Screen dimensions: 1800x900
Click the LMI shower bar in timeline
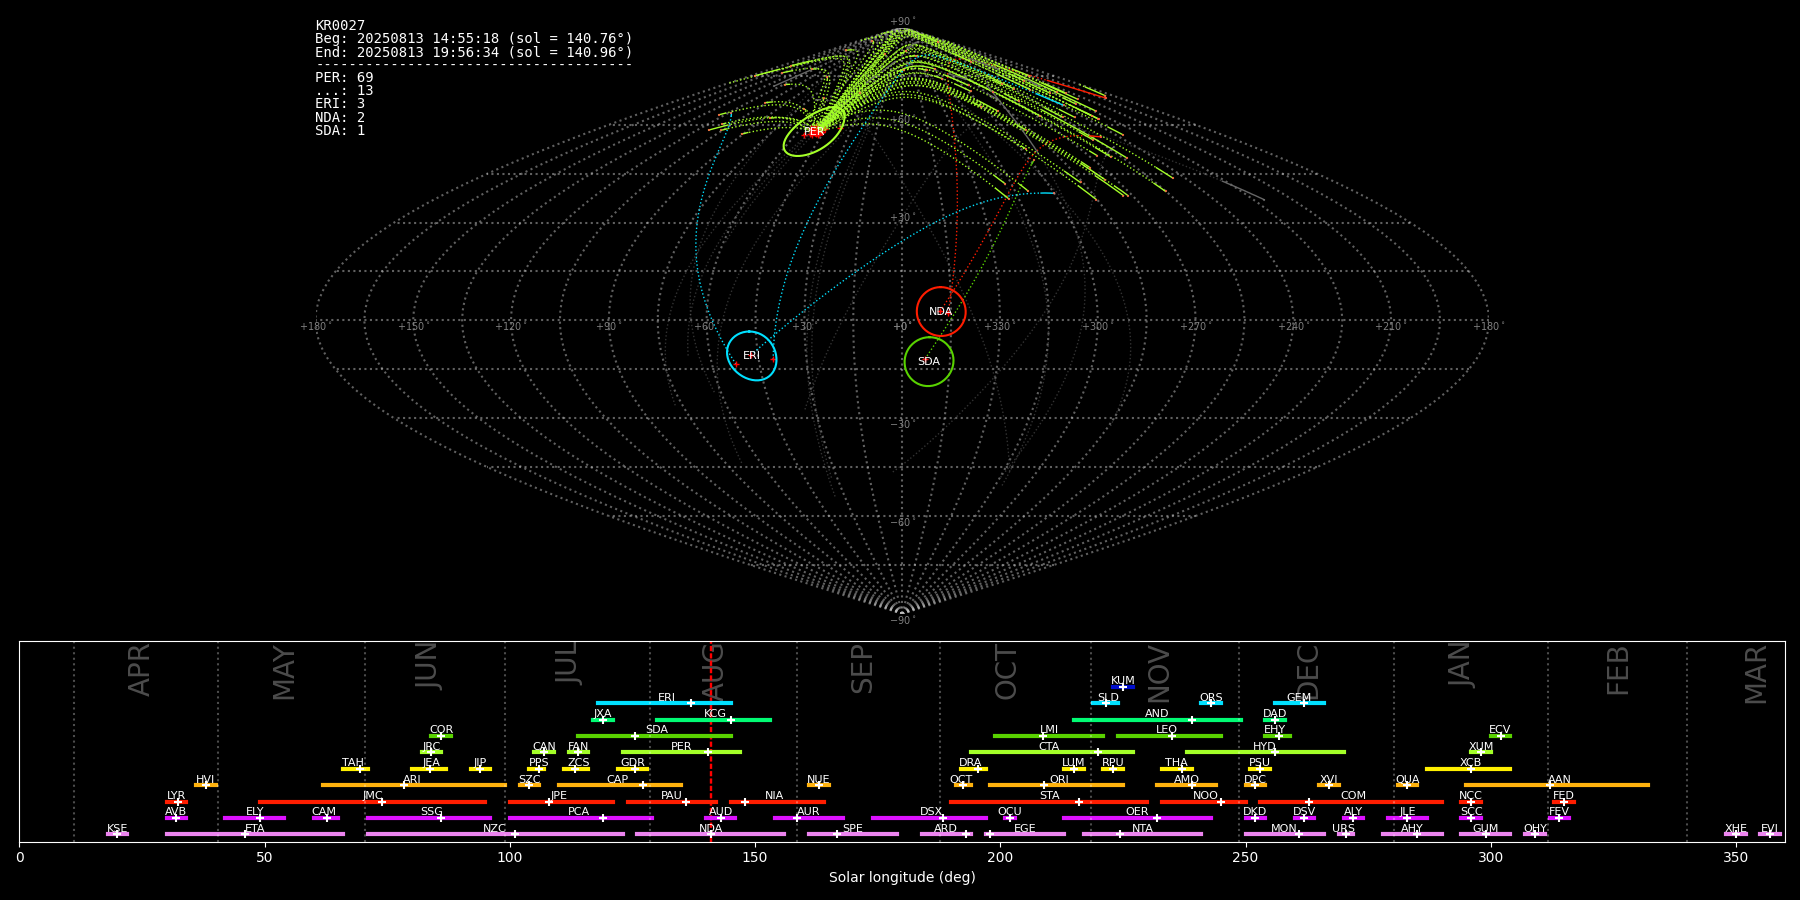tap(1049, 736)
